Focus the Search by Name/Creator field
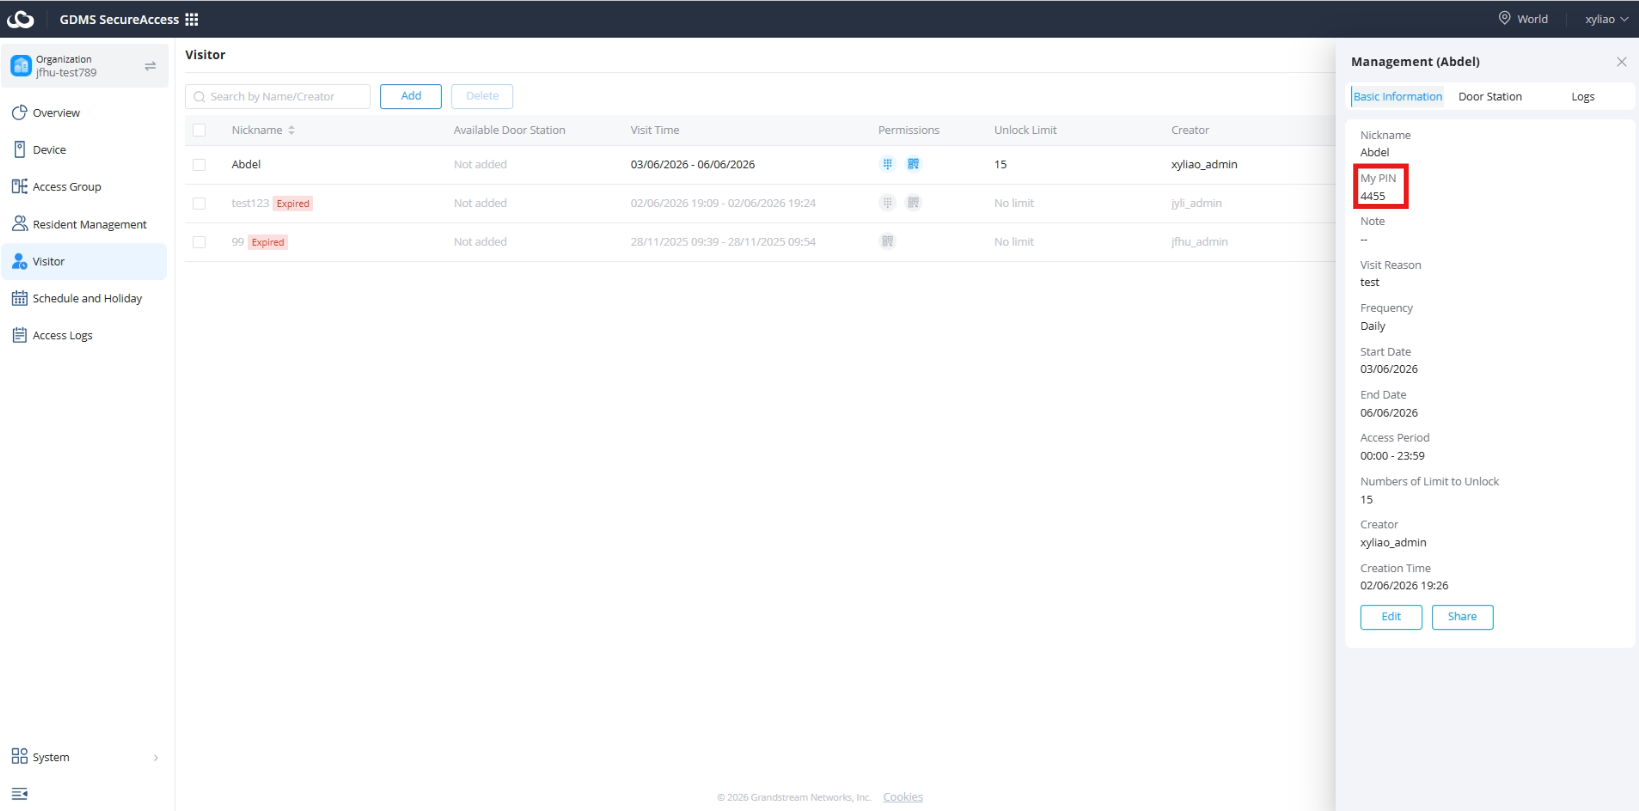This screenshot has height=811, width=1639. tap(278, 97)
